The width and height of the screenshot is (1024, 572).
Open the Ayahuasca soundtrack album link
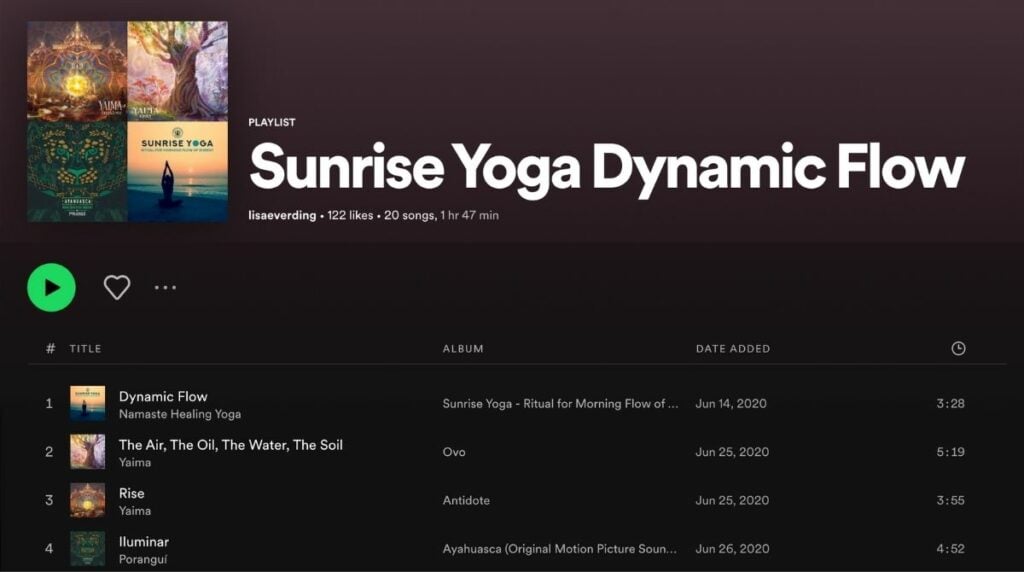[560, 548]
